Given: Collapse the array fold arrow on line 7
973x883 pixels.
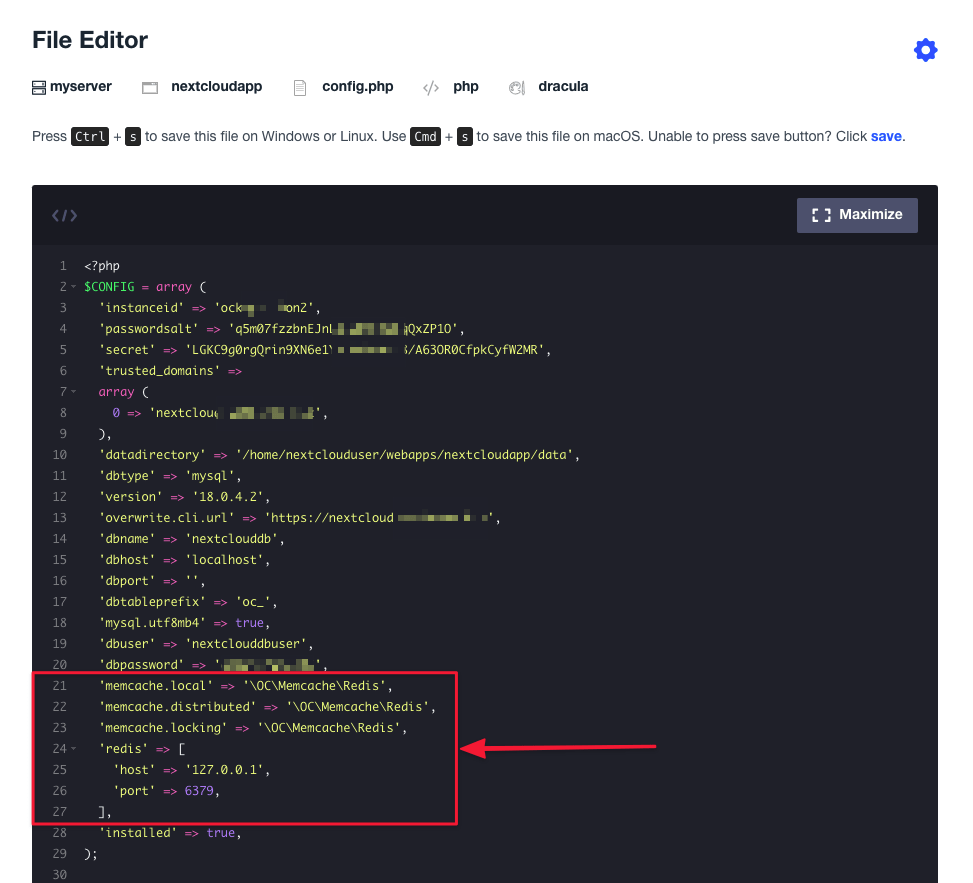Looking at the screenshot, I should pos(74,391).
